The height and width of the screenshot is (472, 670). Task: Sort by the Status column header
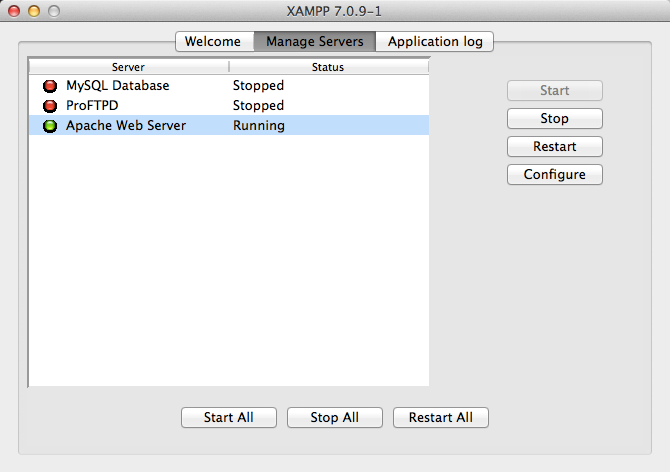tap(329, 67)
